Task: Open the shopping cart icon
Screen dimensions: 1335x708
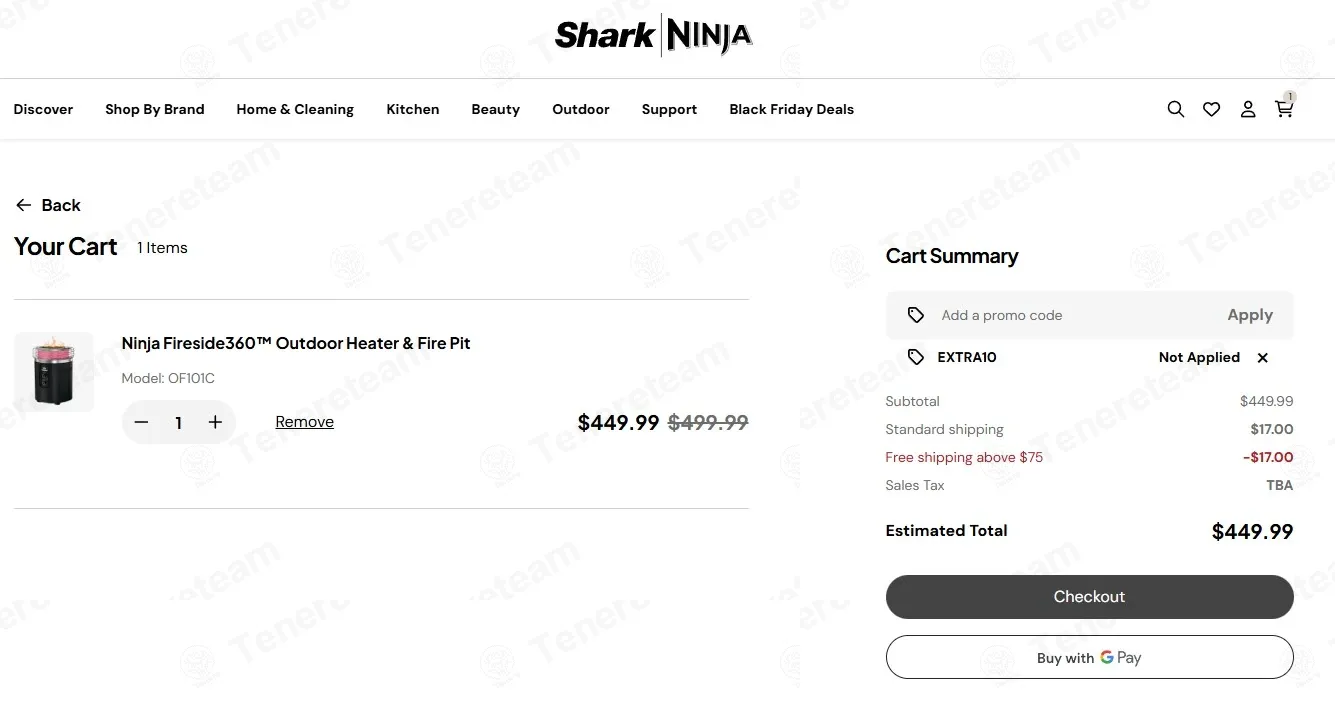Action: click(x=1284, y=109)
